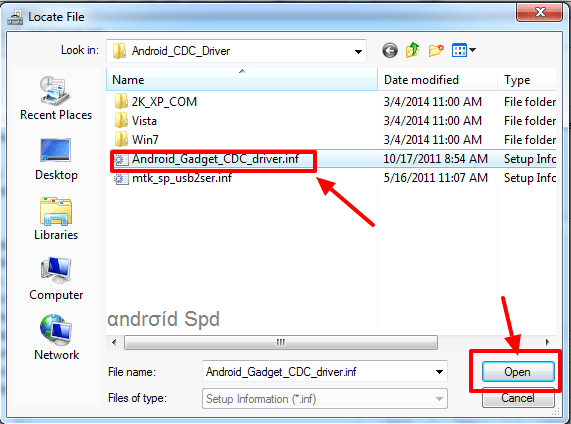Open the view options dropdown arrow
The height and width of the screenshot is (424, 571).
(x=472, y=50)
